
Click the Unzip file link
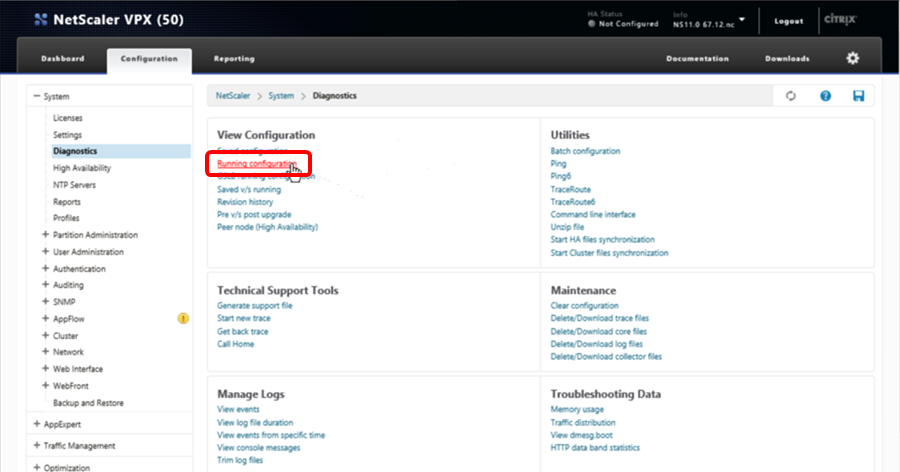click(567, 227)
